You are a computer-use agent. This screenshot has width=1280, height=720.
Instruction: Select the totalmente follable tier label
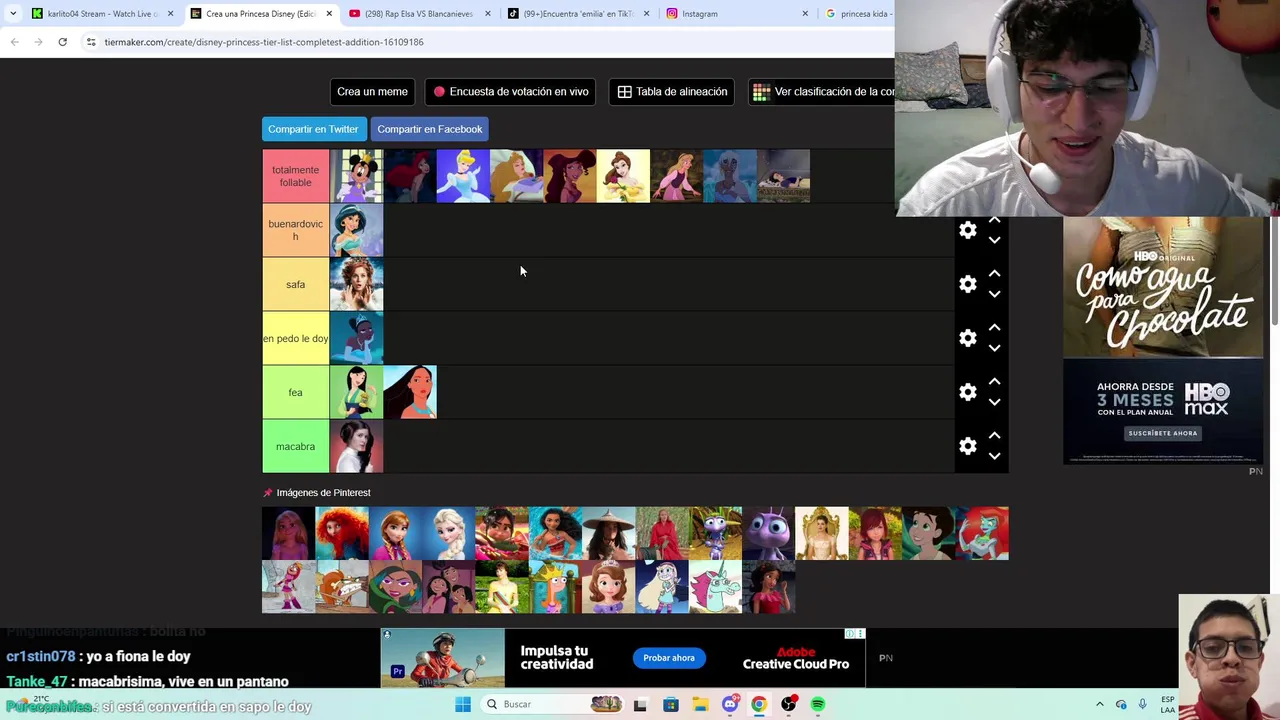coord(295,176)
